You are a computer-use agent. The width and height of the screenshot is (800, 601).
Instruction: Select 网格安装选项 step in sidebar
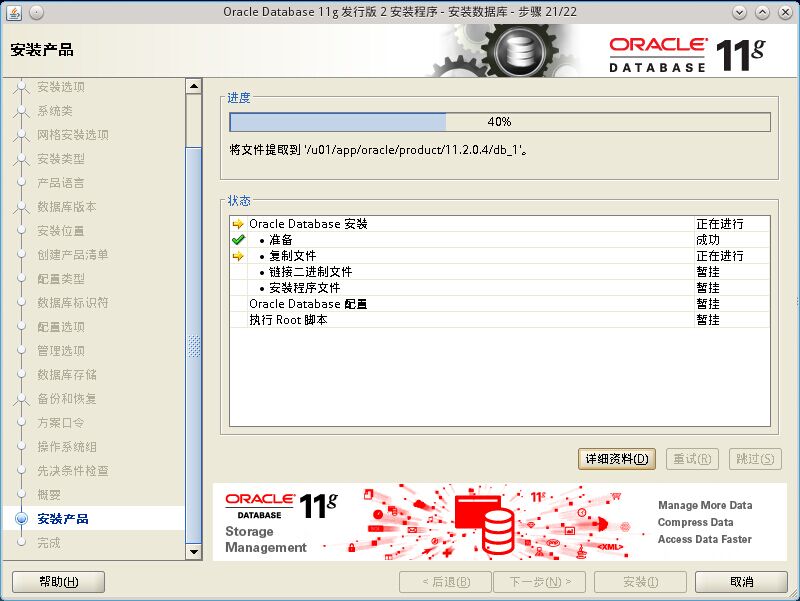(x=72, y=135)
